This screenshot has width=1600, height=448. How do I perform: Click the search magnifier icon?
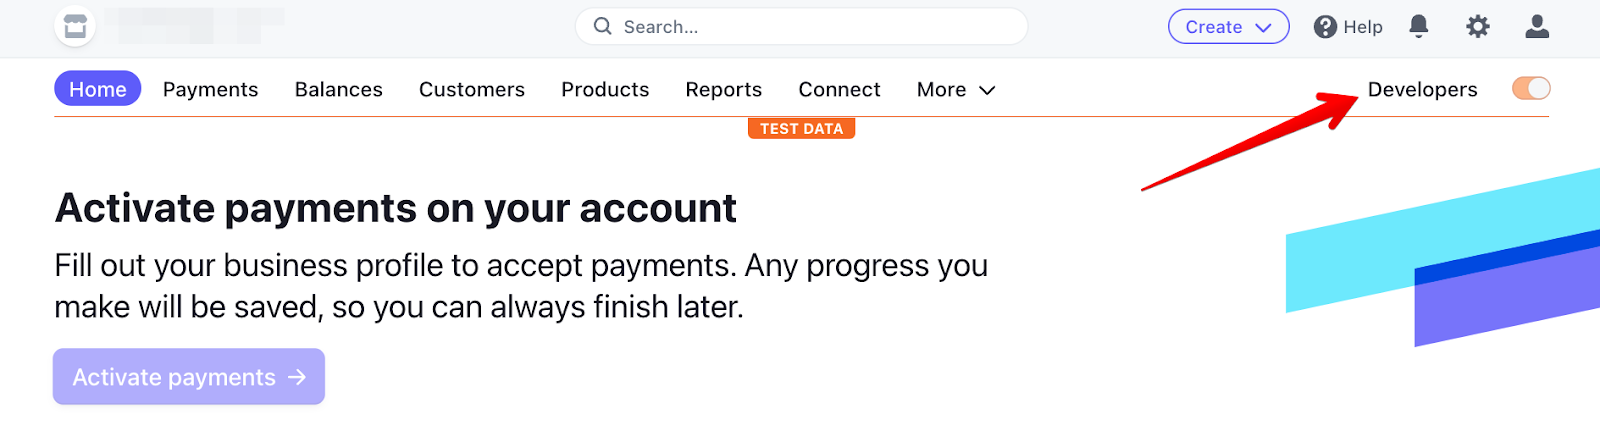pos(602,26)
